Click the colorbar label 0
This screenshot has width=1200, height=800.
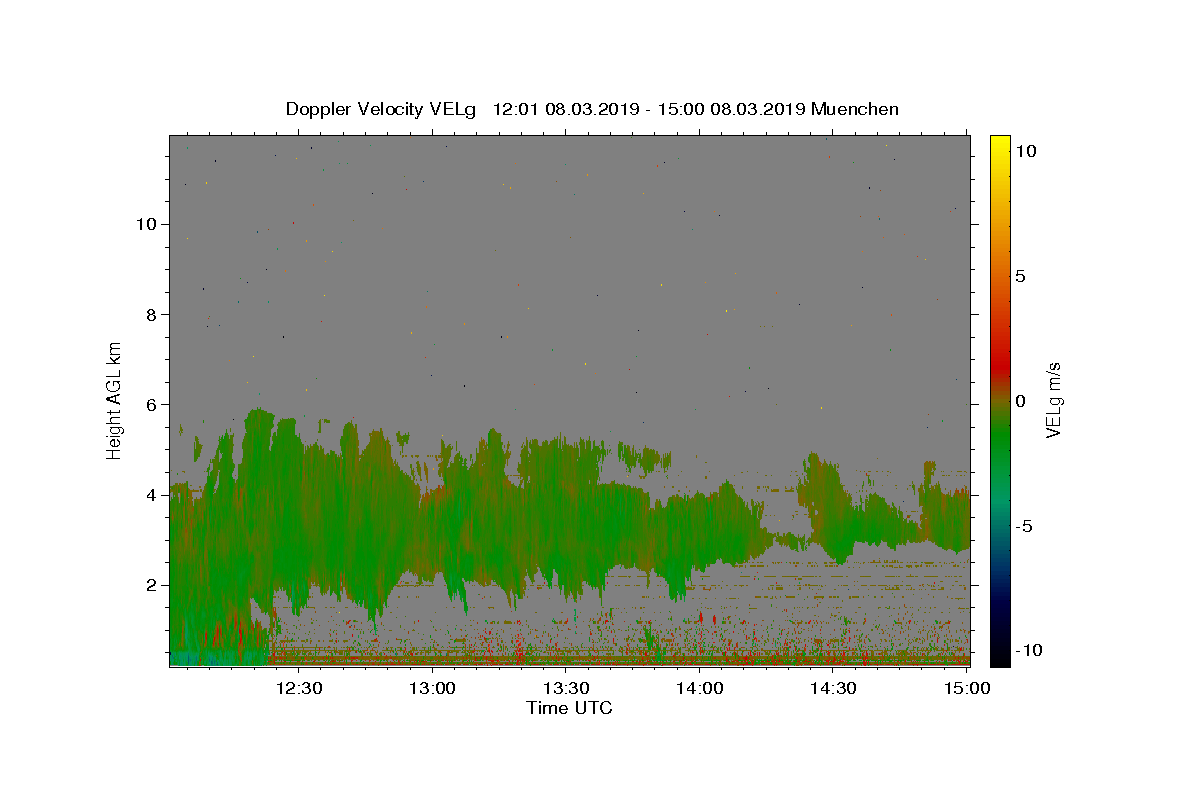click(1020, 401)
